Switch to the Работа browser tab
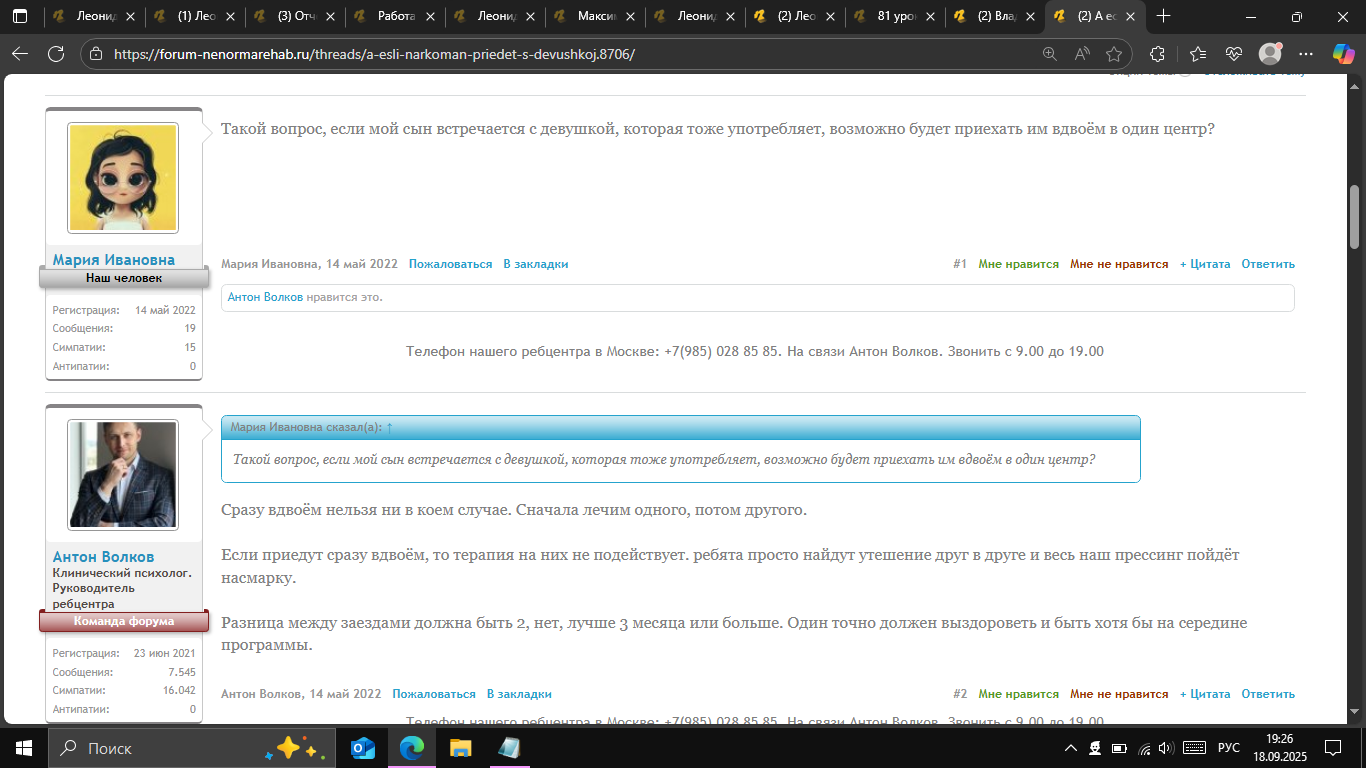 396,17
